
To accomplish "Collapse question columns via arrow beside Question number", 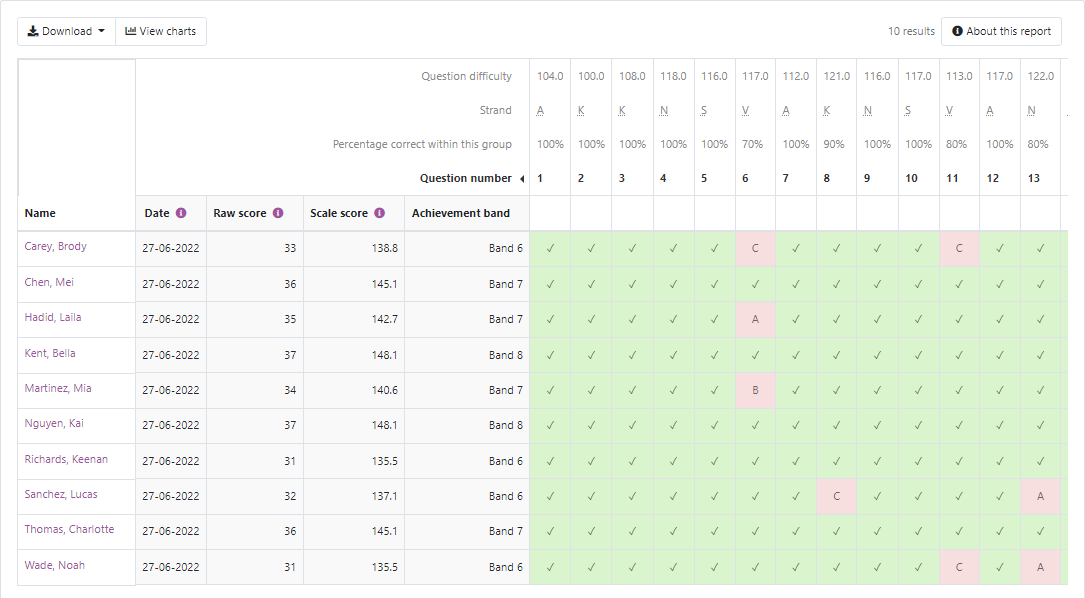I will [x=524, y=177].
